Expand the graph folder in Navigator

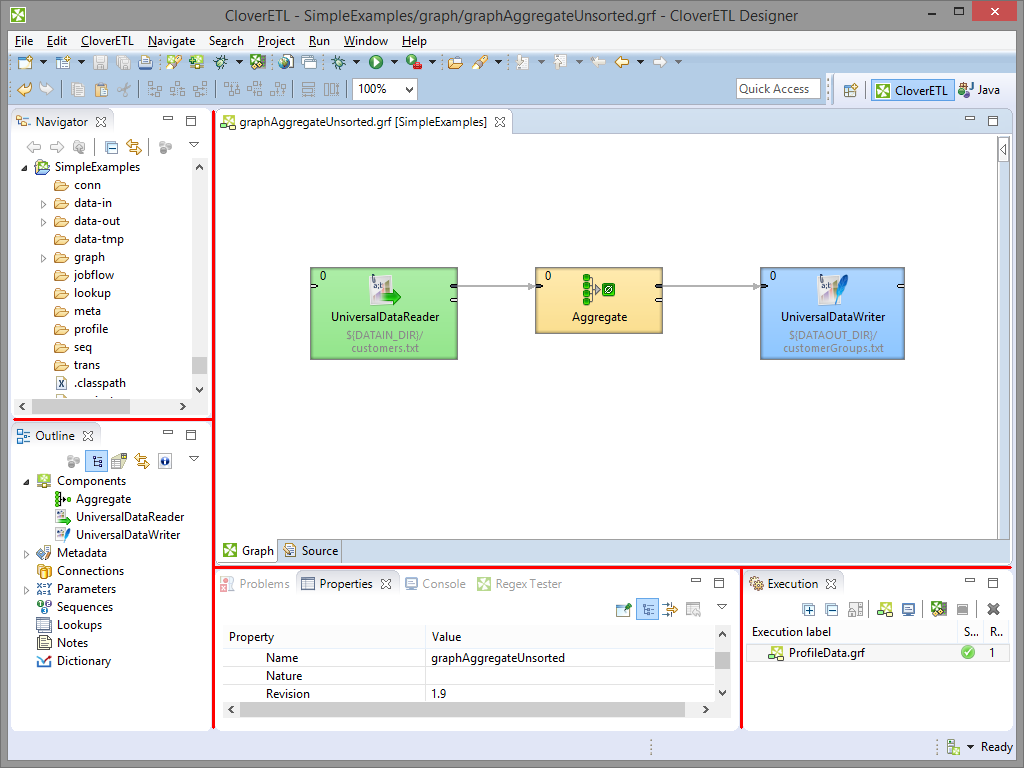click(43, 258)
